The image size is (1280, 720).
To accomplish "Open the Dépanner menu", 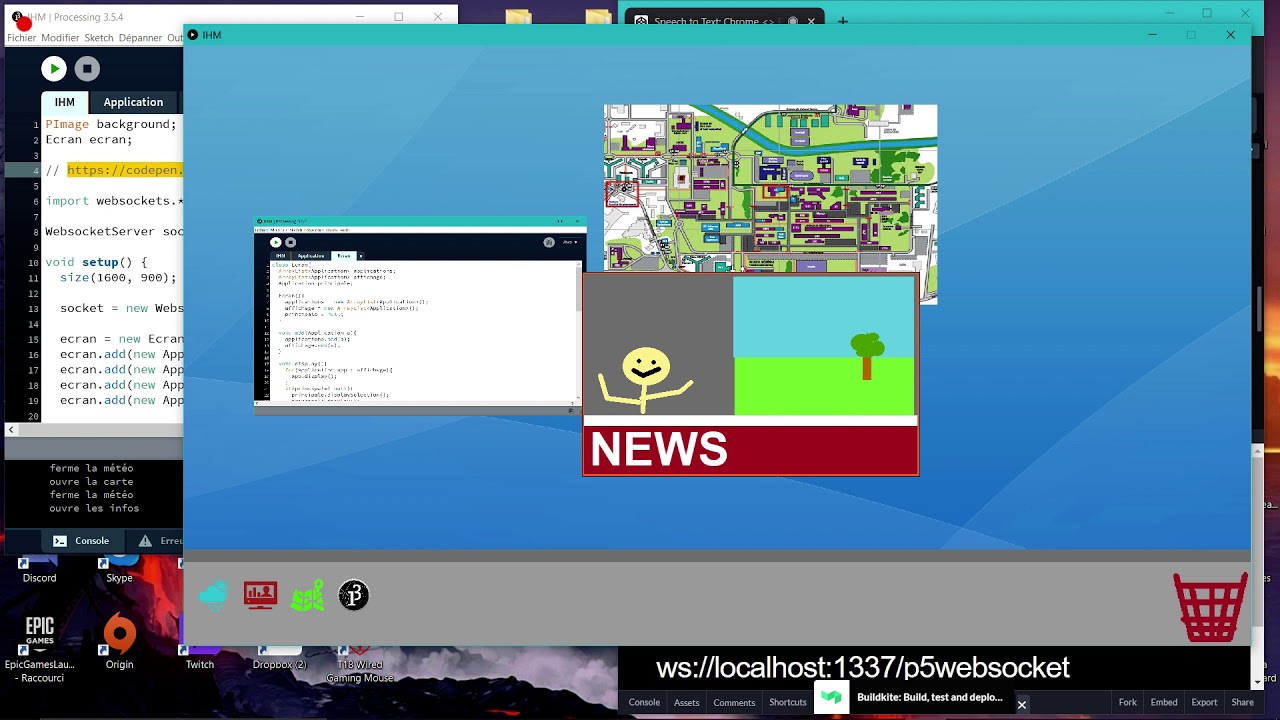I will (140, 38).
